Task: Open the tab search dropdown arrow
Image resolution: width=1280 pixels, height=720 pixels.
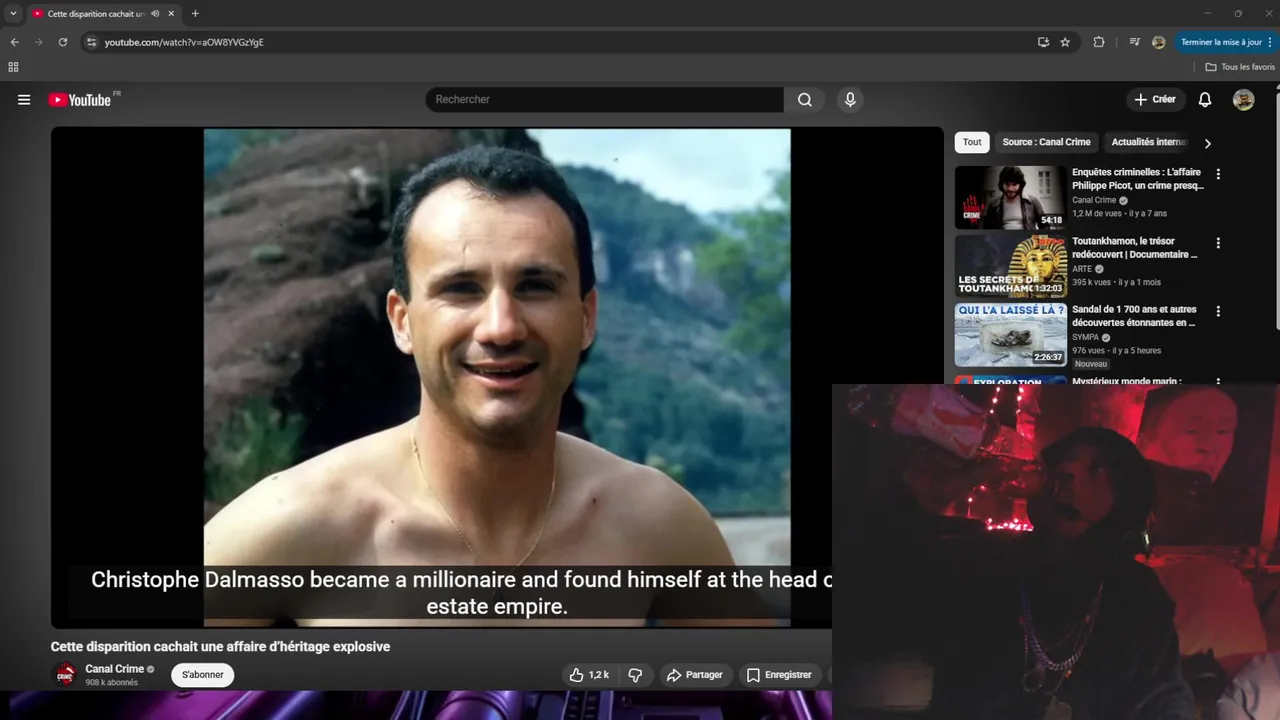Action: tap(13, 14)
